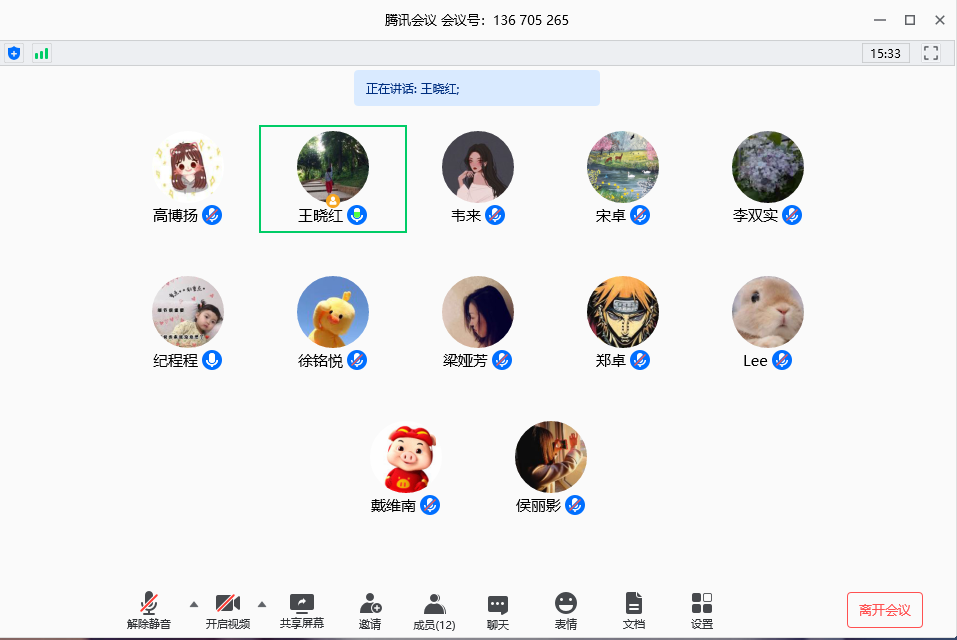Screen dimensions: 957x640
Task: Expand audio options arrow beside 解除静音
Action: pyautogui.click(x=194, y=604)
